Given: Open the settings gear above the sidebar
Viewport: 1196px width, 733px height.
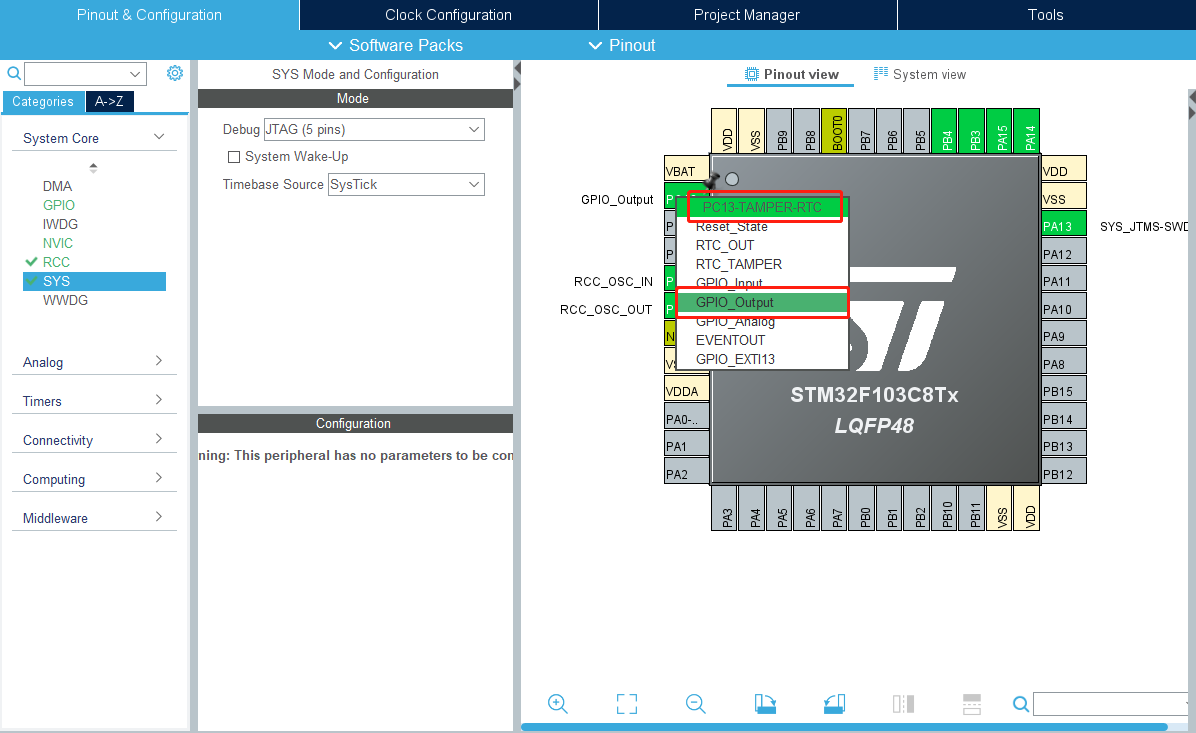Looking at the screenshot, I should pyautogui.click(x=175, y=72).
